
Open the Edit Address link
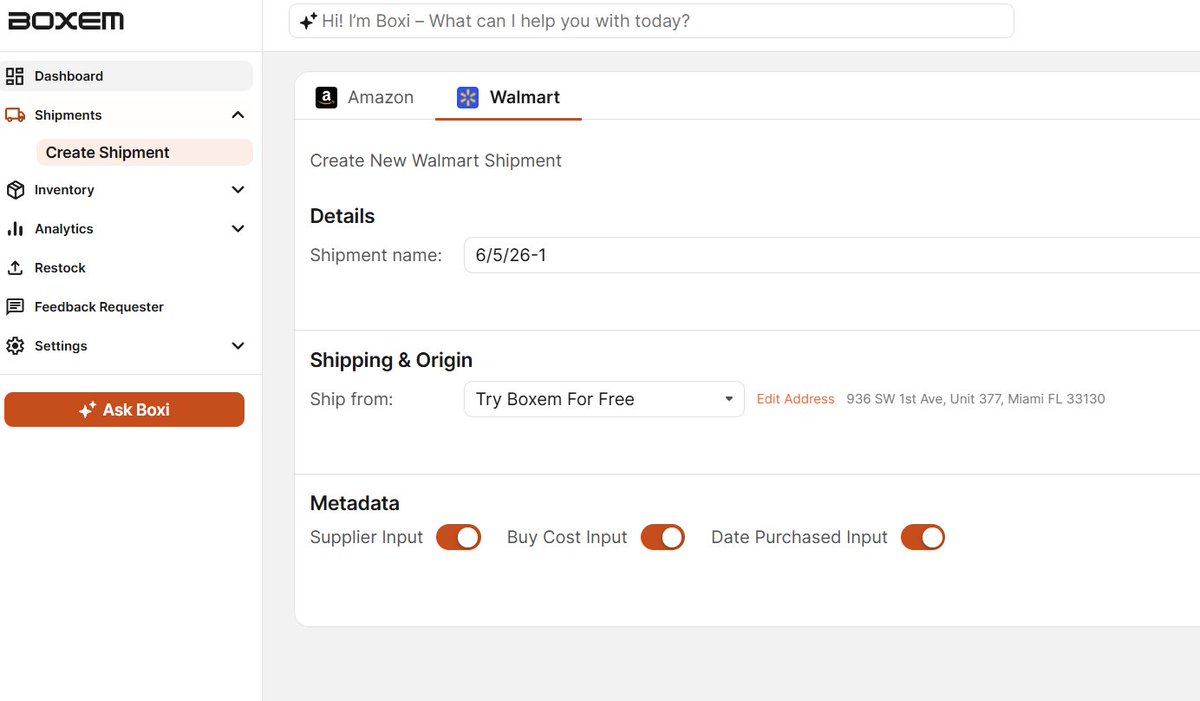[795, 399]
